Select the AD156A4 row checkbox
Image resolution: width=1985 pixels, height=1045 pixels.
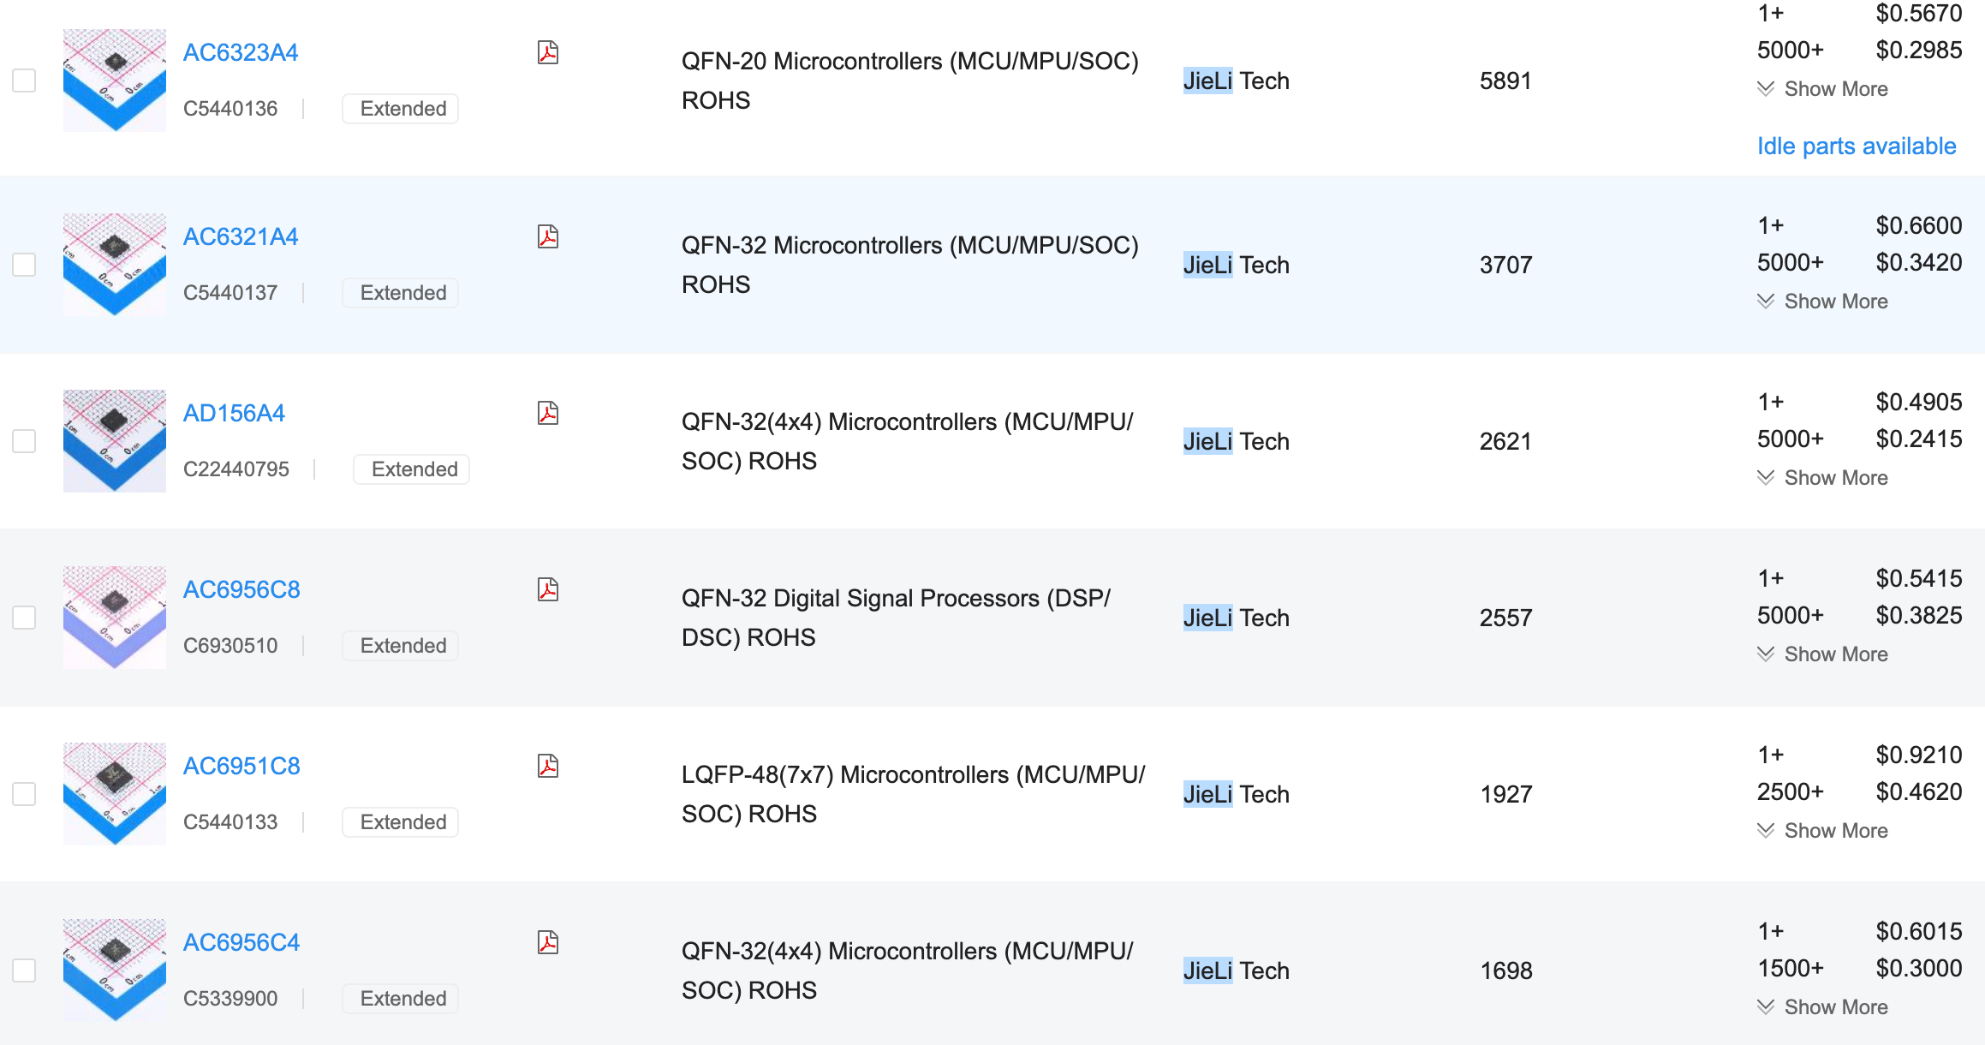click(24, 441)
